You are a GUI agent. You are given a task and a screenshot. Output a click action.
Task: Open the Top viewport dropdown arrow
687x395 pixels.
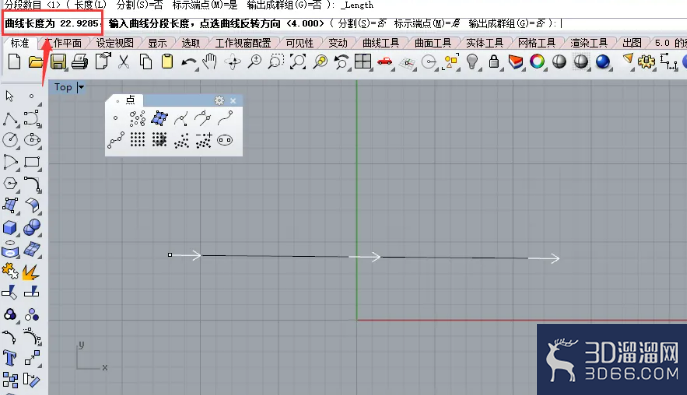[x=81, y=87]
